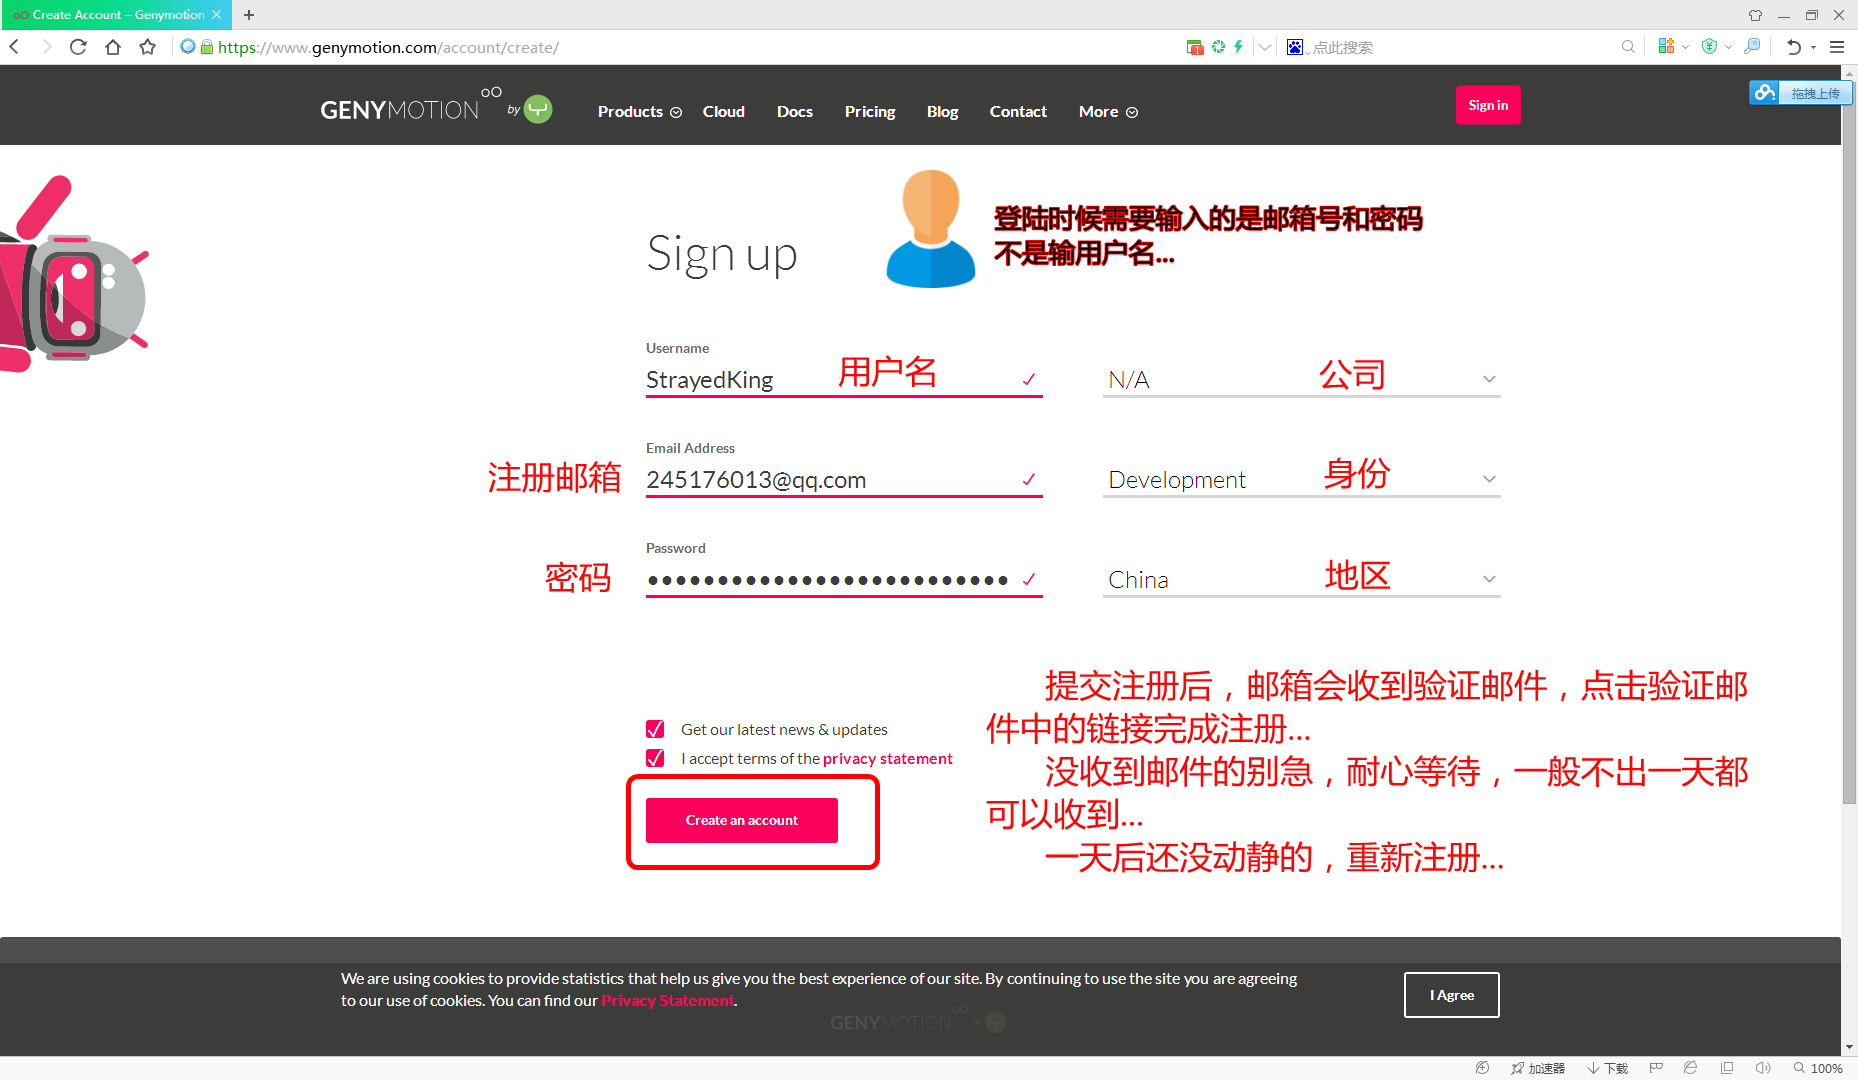The width and height of the screenshot is (1858, 1080).
Task: Open the browser hamburger menu
Action: [x=1837, y=47]
